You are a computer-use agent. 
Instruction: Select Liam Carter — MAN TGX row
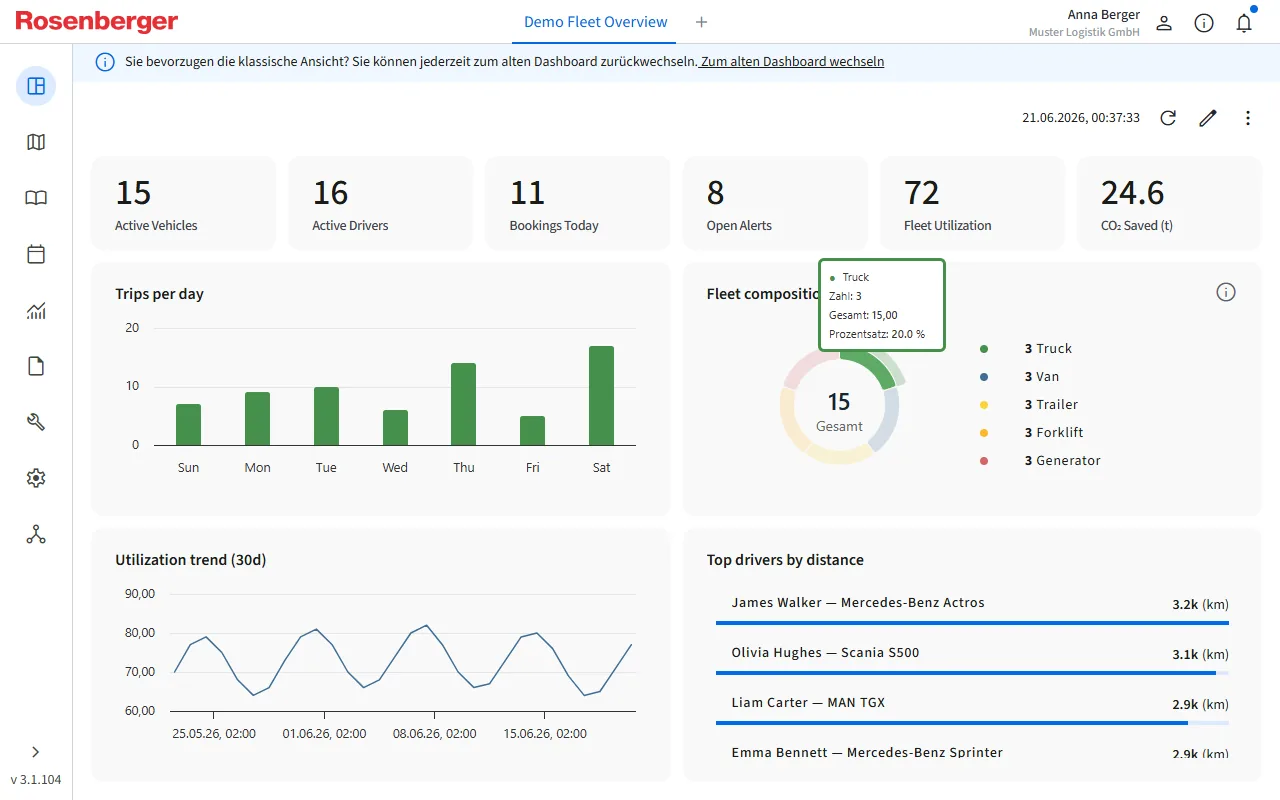coord(972,707)
